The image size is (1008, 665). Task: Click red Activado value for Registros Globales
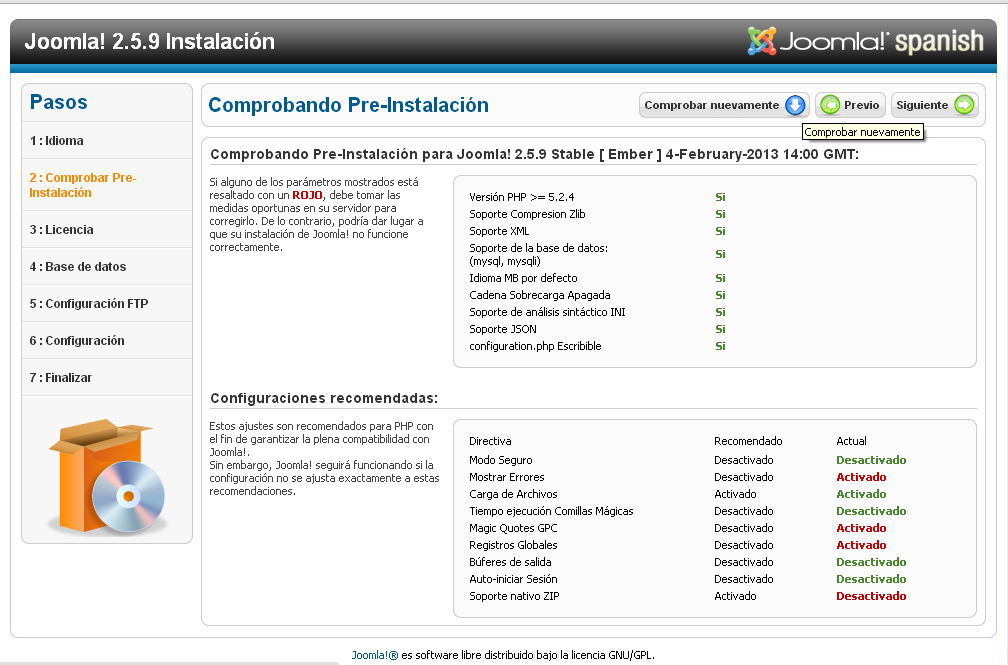[x=861, y=545]
